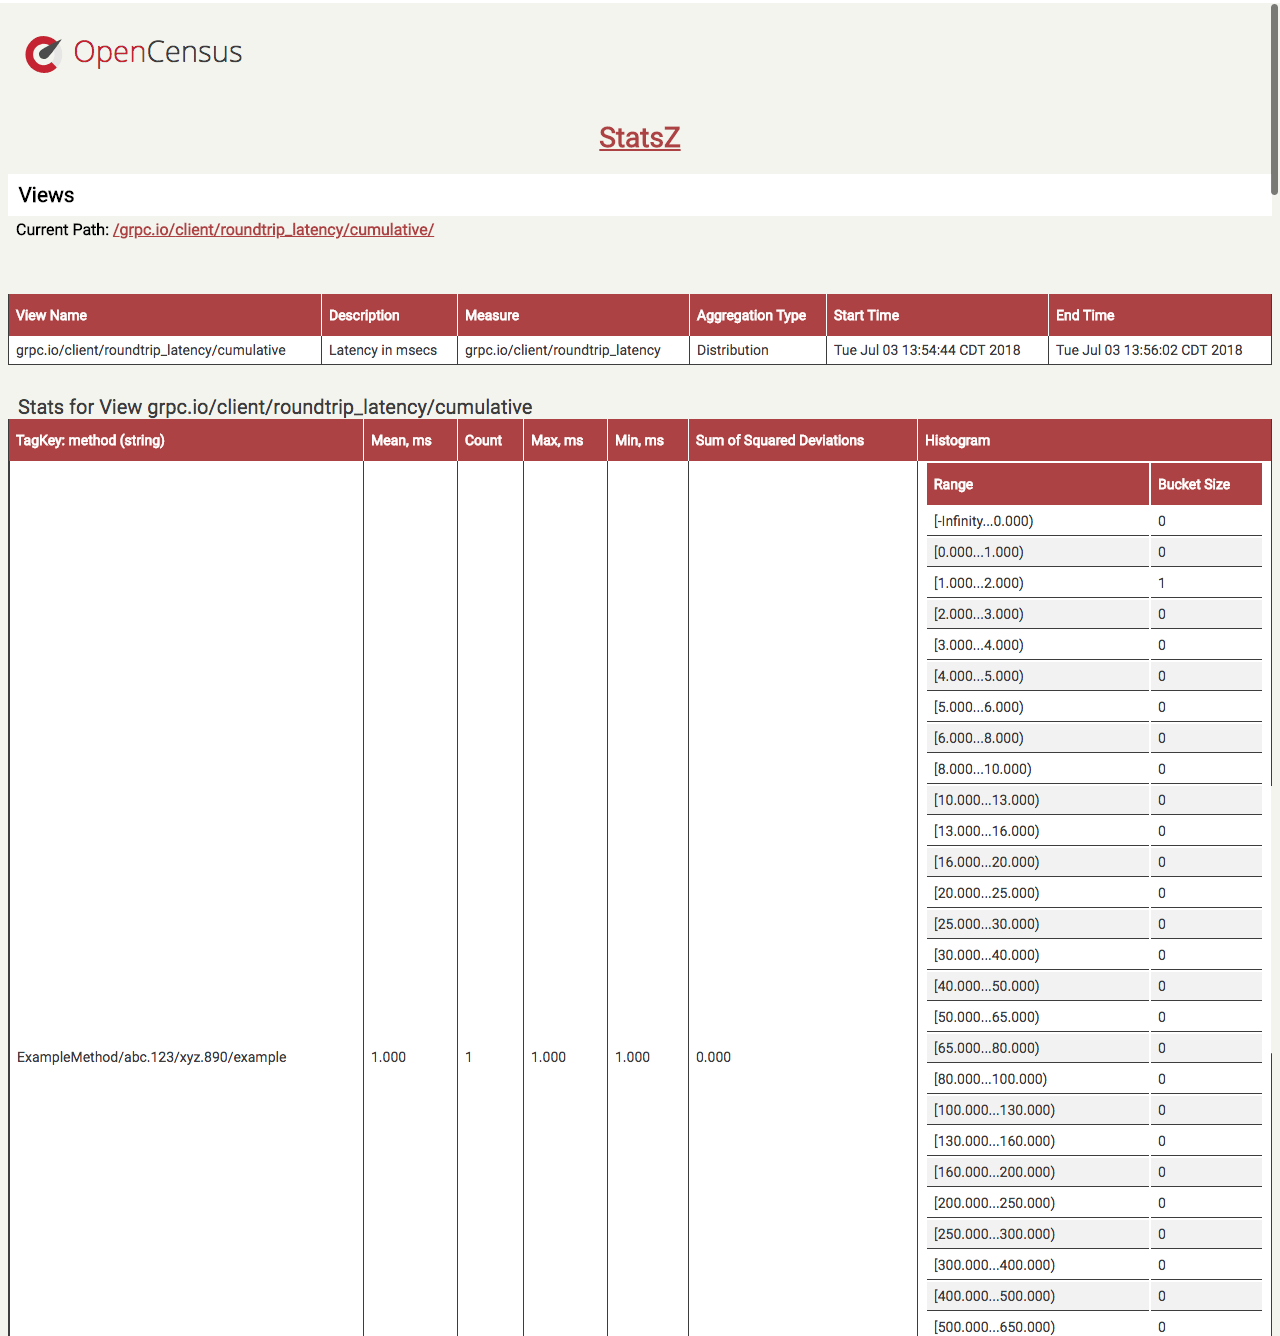Click the Bucket Size sub-column header
Screen dimensions: 1280x1336
click(1194, 484)
